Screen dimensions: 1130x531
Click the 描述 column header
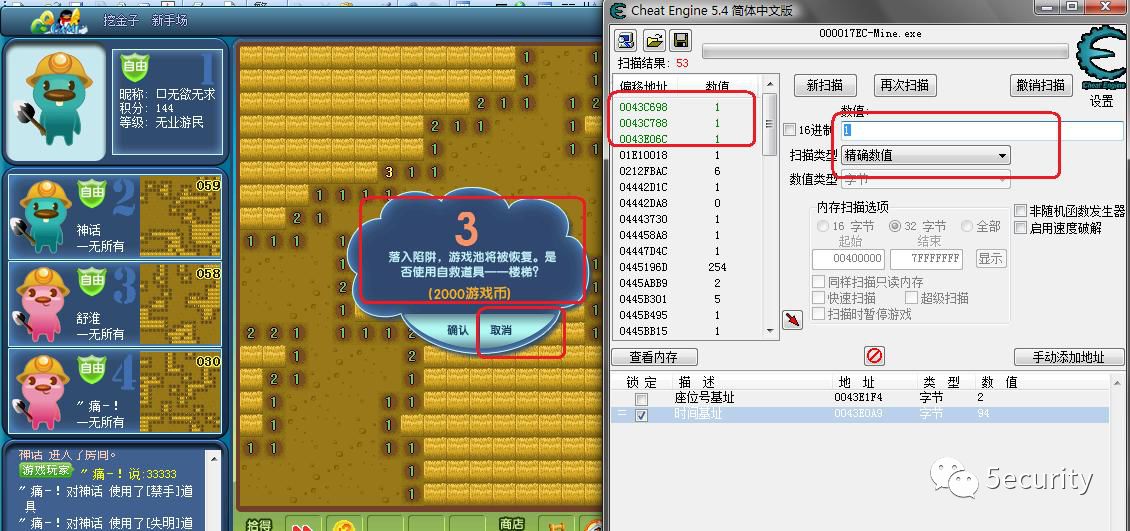(697, 383)
